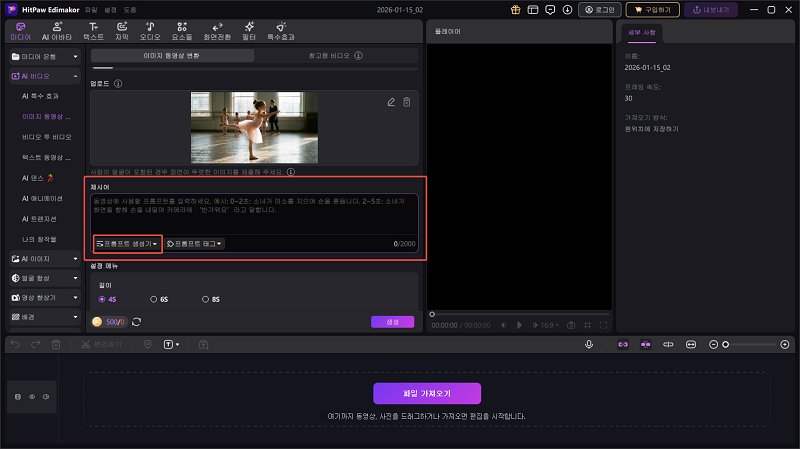
Task: Open the 요소들 elements tool
Action: pyautogui.click(x=182, y=31)
